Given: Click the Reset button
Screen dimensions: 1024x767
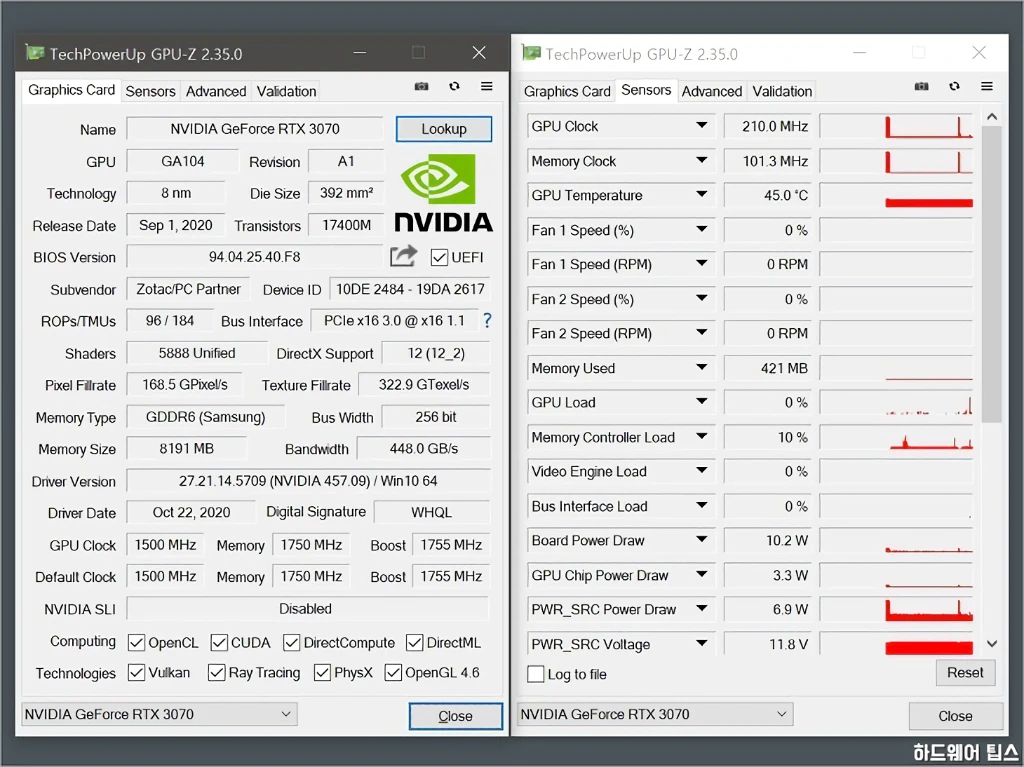Looking at the screenshot, I should 965,672.
